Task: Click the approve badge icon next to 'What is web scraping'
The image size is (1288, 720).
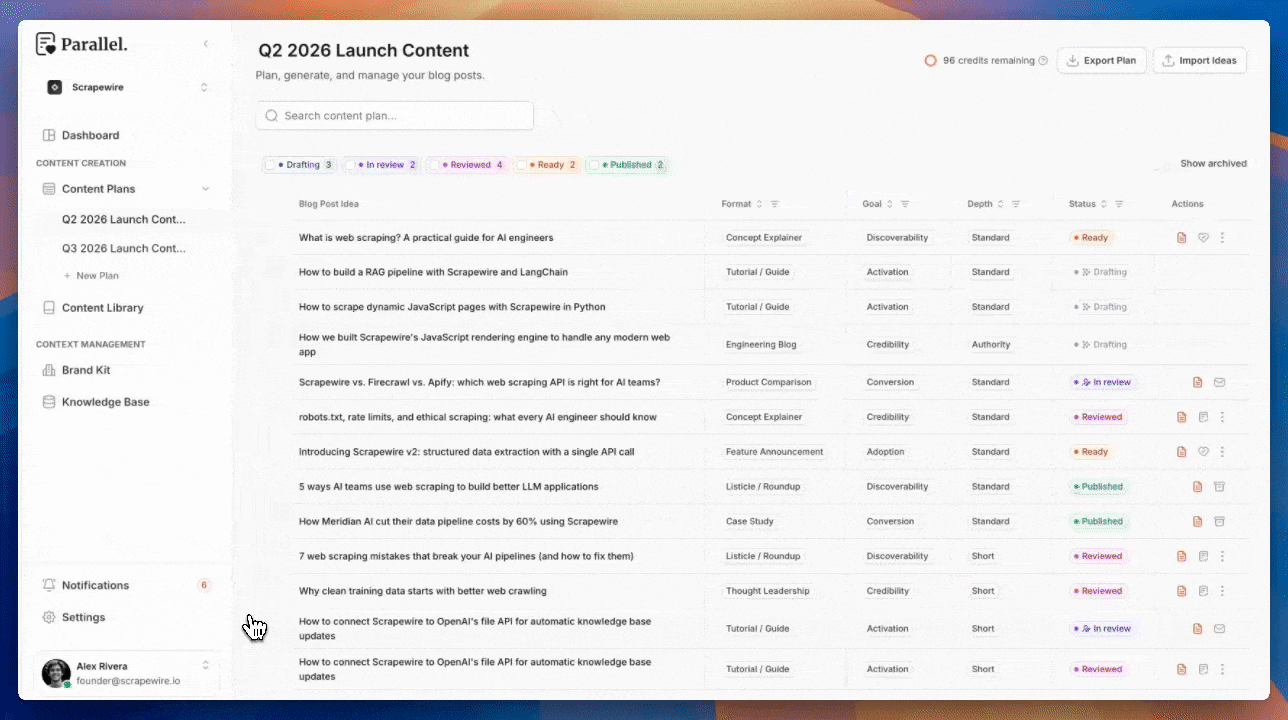Action: [1203, 238]
